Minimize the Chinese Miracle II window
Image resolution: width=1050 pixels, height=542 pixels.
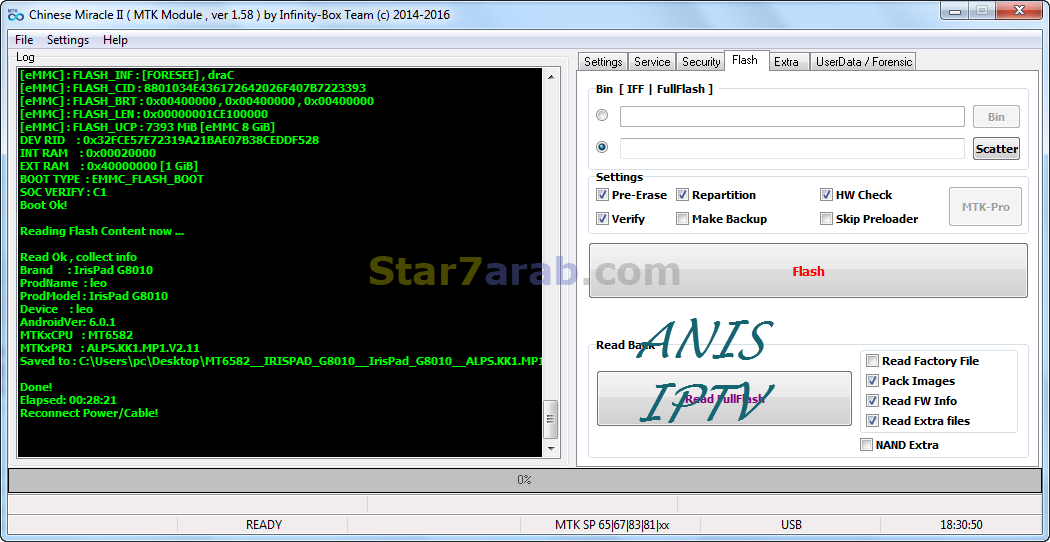click(x=955, y=10)
